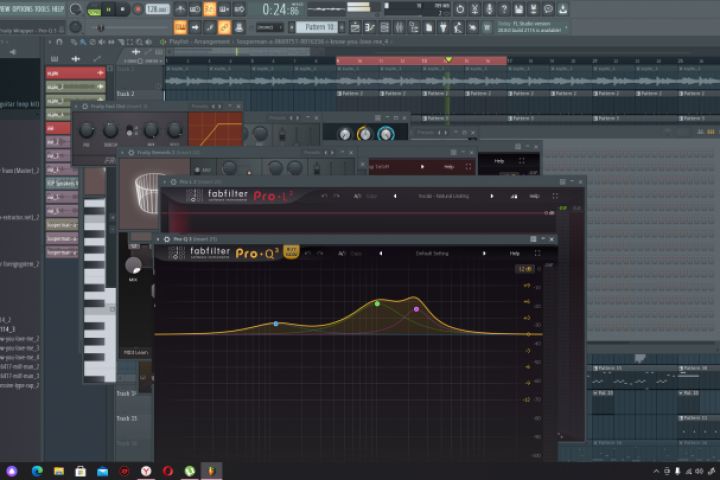The height and width of the screenshot is (480, 720).
Task: Click undo arrow in Pro-Q 3
Action: coord(308,253)
